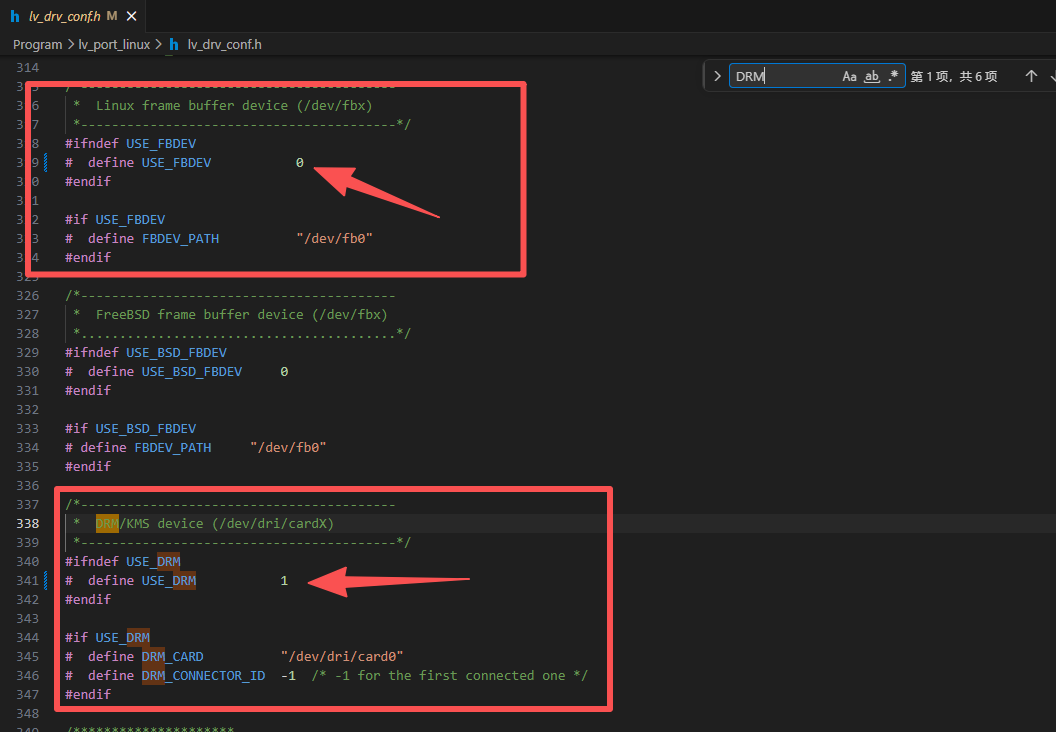Click the "#ifndef USE_FBDEV" line
This screenshot has width=1056, height=732.
pyautogui.click(x=131, y=143)
